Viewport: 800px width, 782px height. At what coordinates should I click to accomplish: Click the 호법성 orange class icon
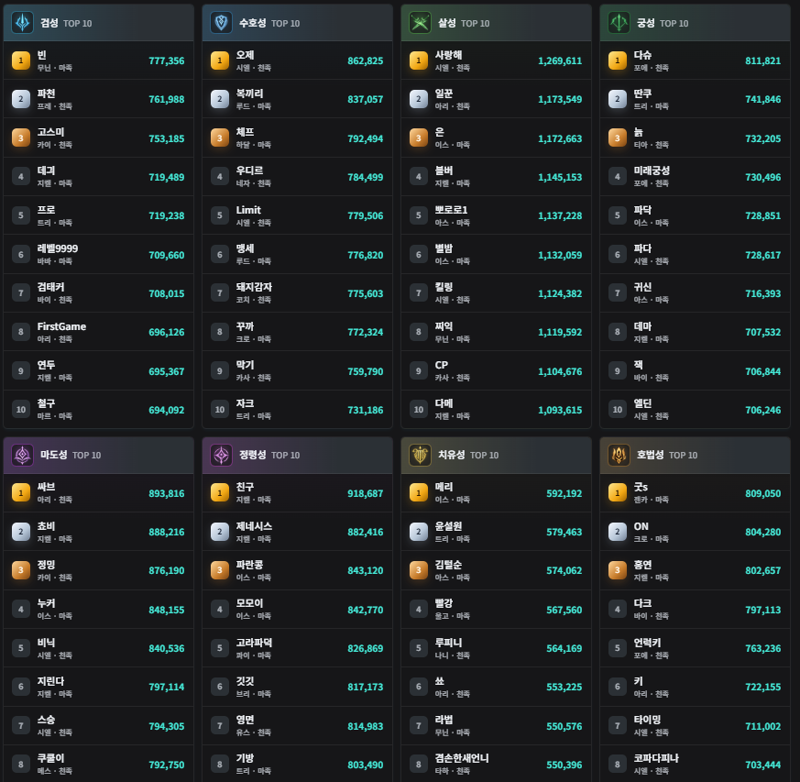click(x=619, y=455)
